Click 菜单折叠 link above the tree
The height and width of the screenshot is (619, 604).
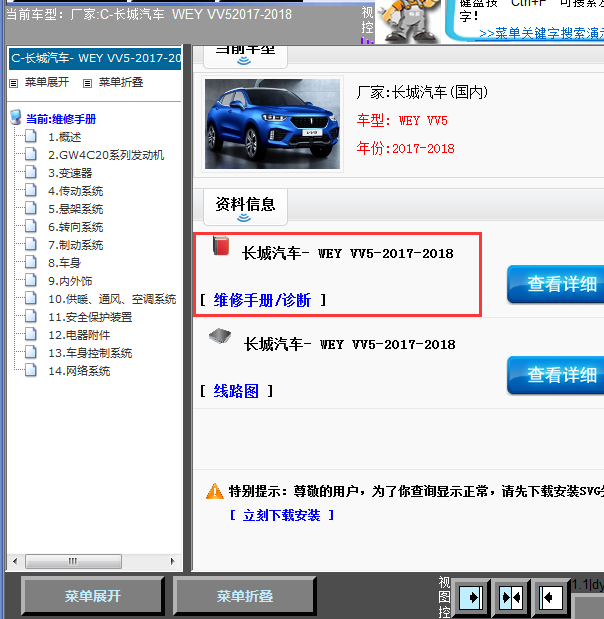pos(120,82)
